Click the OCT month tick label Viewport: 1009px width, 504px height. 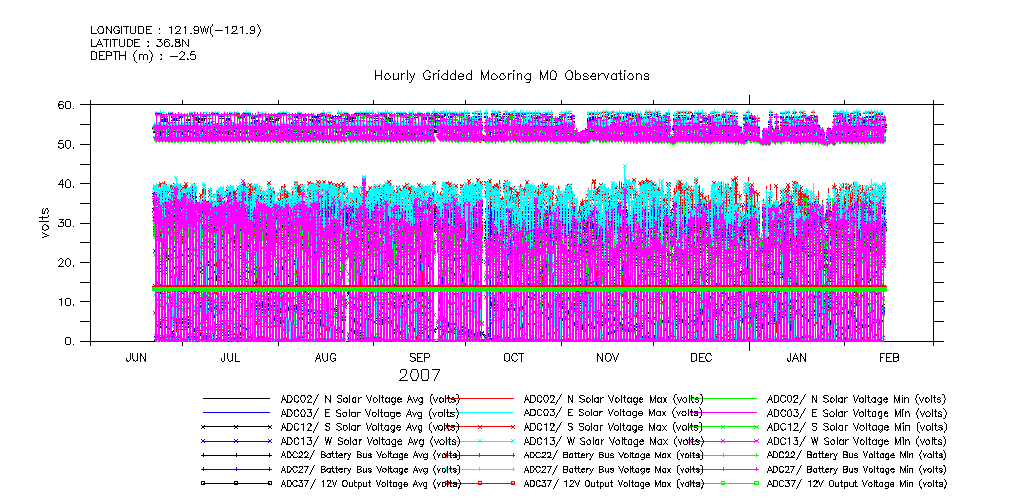(513, 358)
